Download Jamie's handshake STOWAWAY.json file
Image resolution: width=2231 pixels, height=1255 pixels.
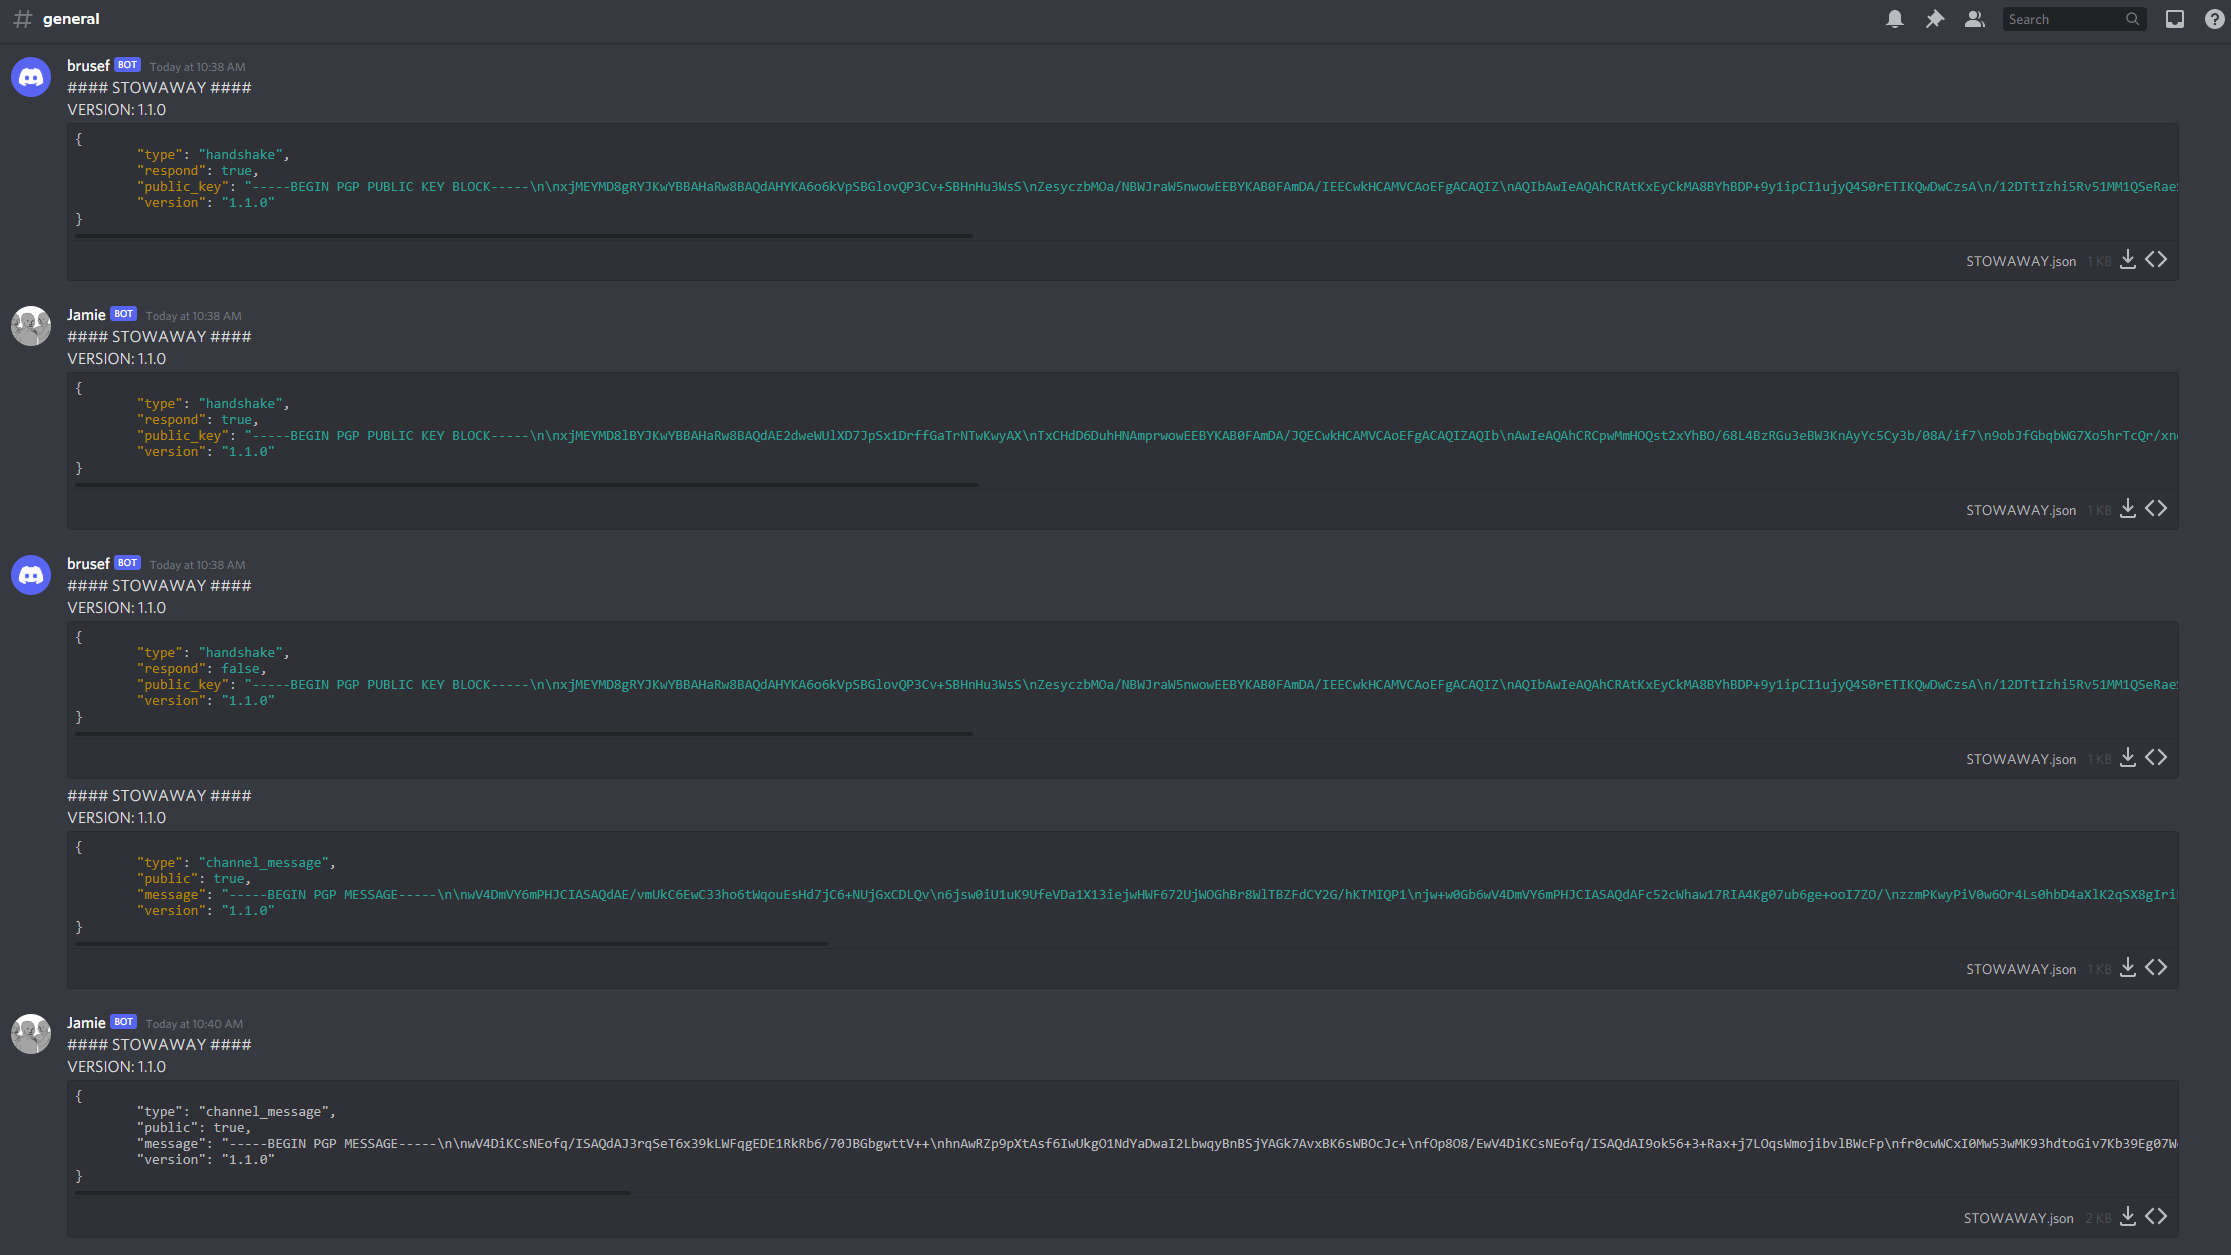(x=2127, y=509)
